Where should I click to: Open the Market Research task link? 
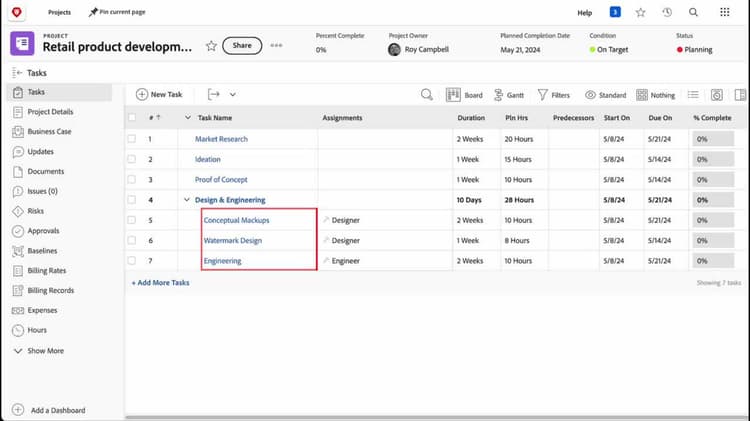coord(221,139)
